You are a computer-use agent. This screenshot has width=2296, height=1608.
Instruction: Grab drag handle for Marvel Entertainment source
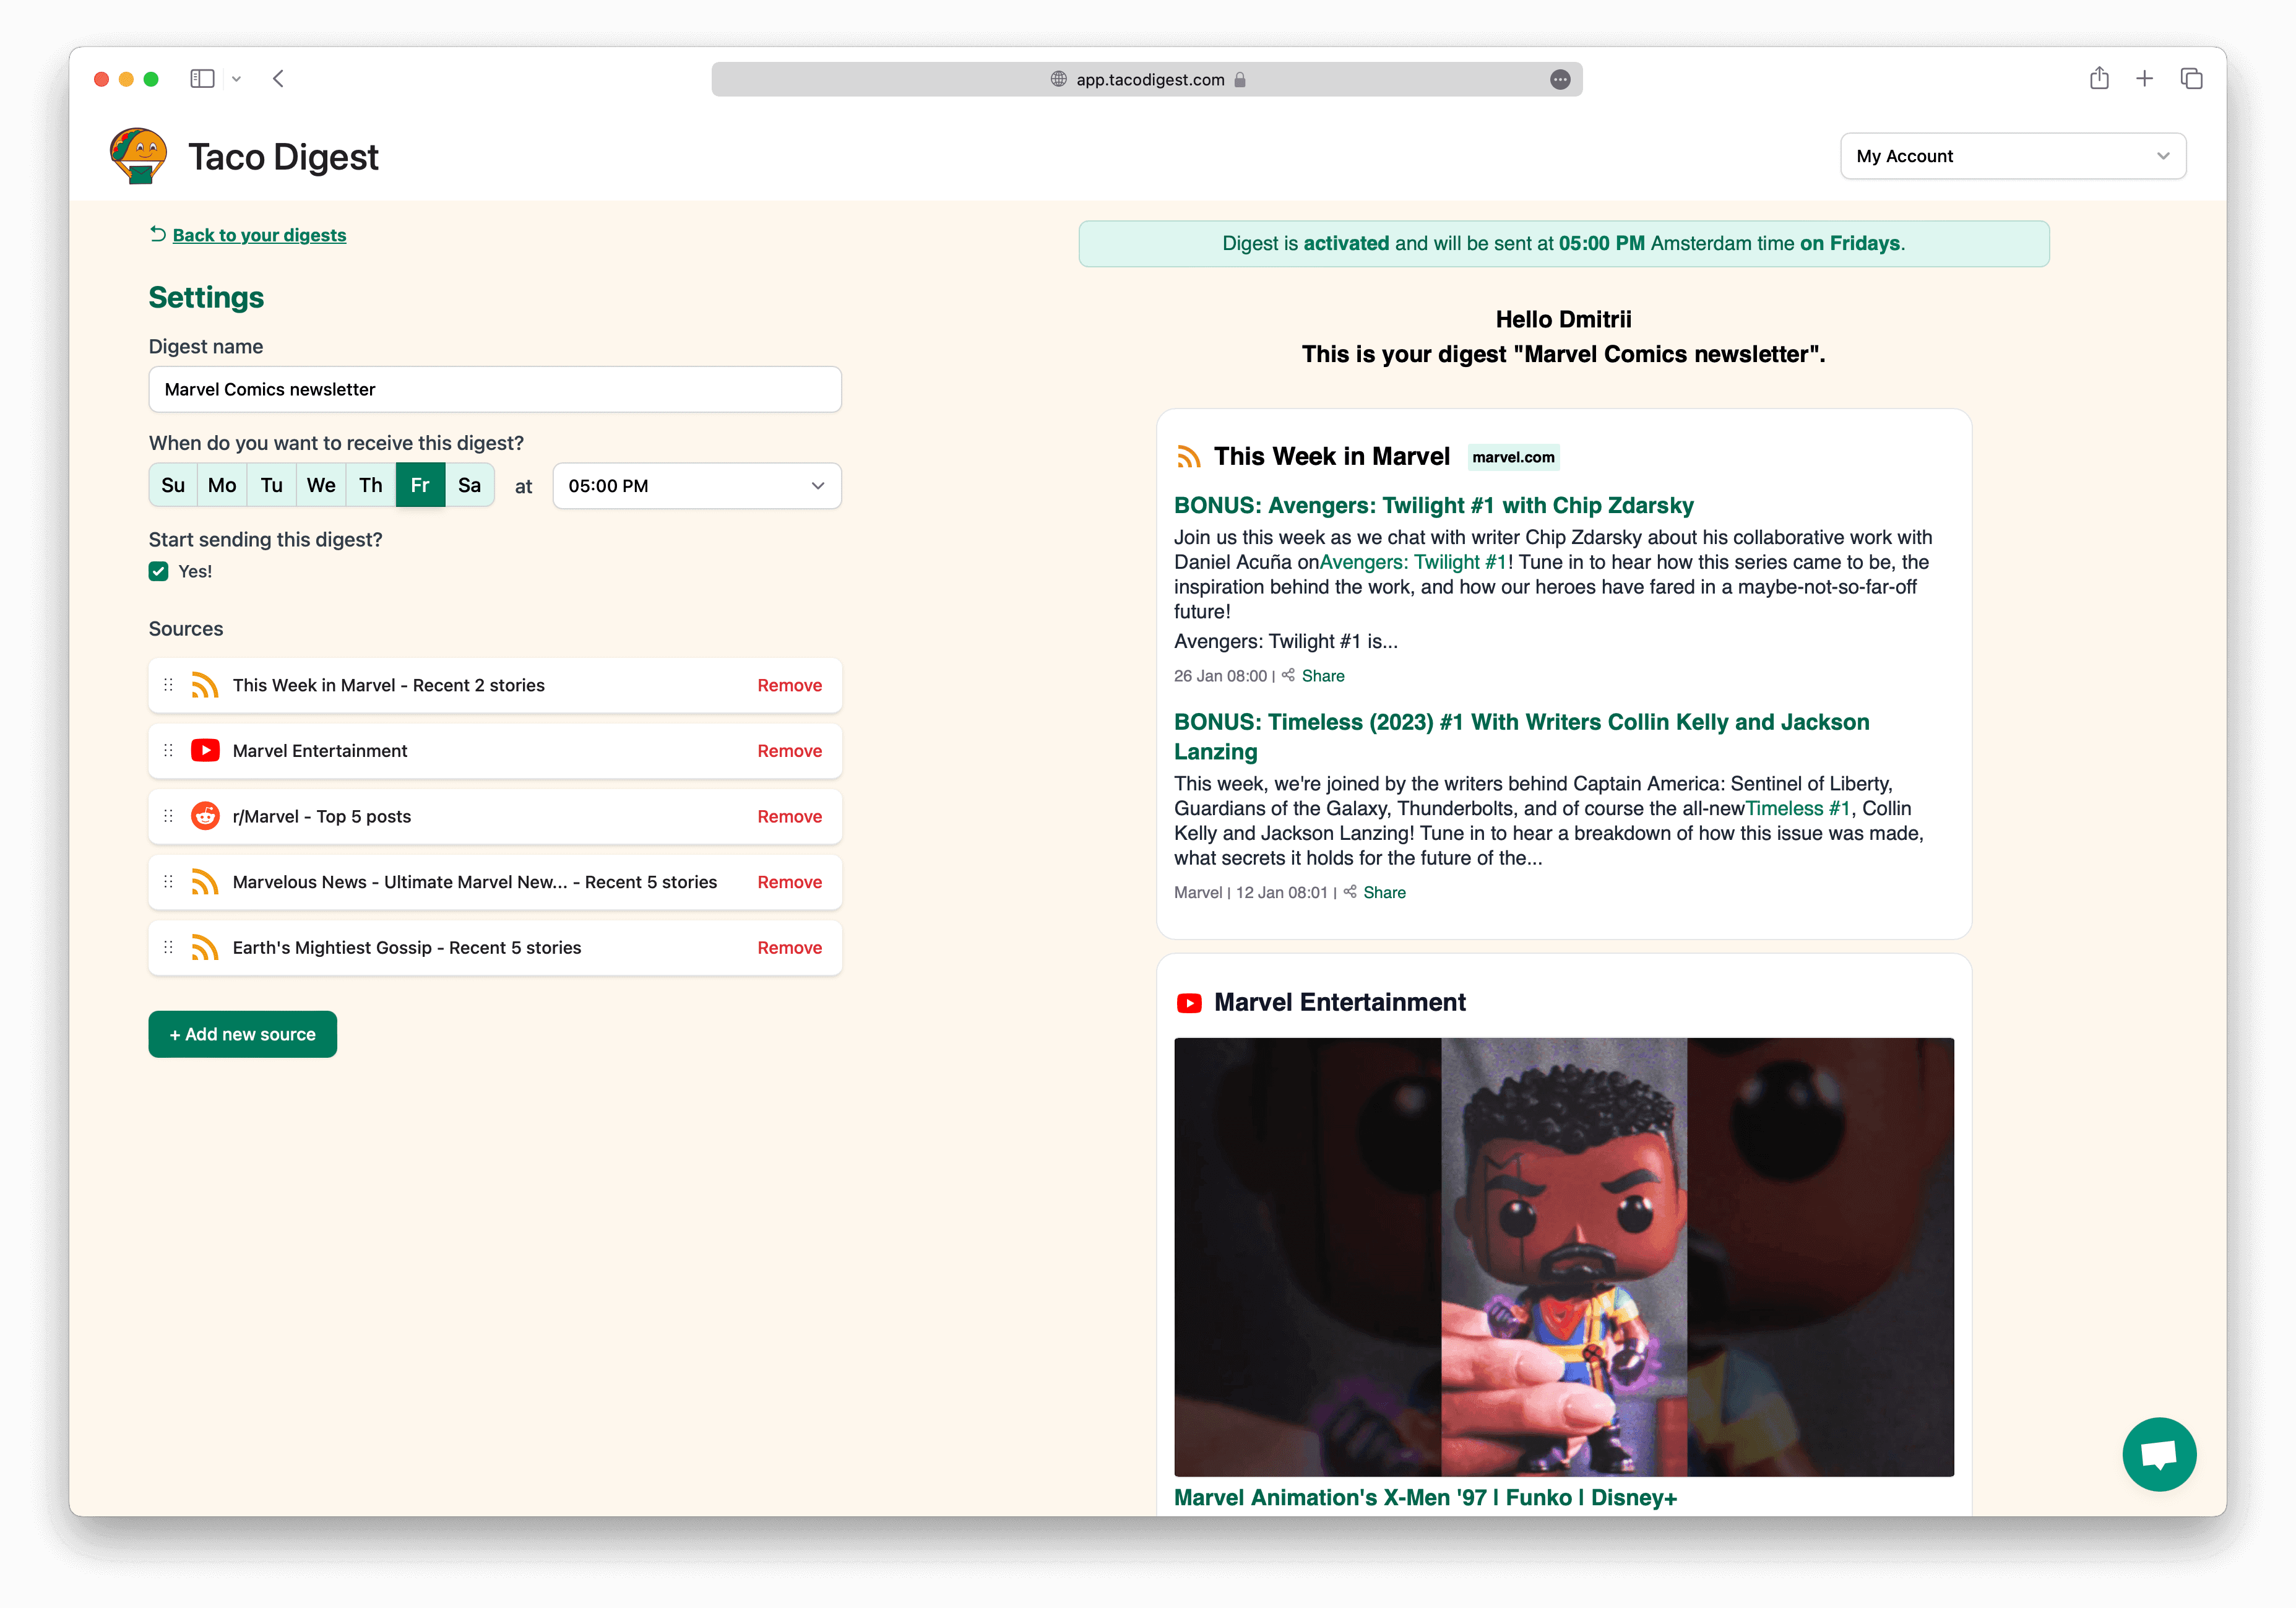point(168,750)
